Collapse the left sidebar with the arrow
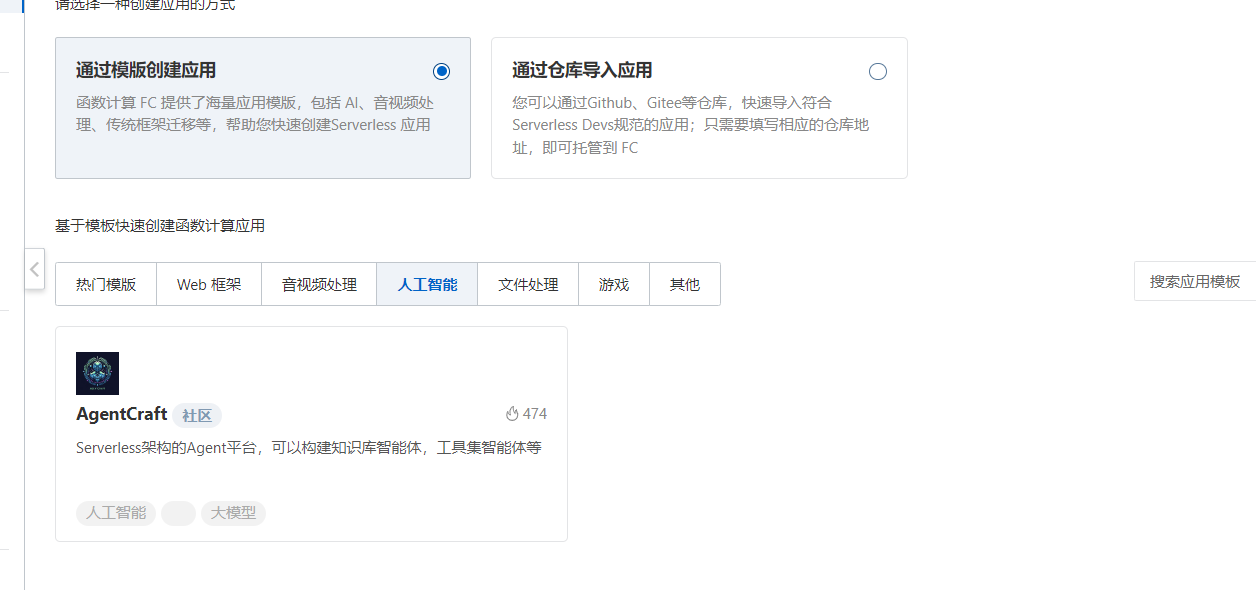Viewport: 1256px width, 590px height. click(x=34, y=269)
